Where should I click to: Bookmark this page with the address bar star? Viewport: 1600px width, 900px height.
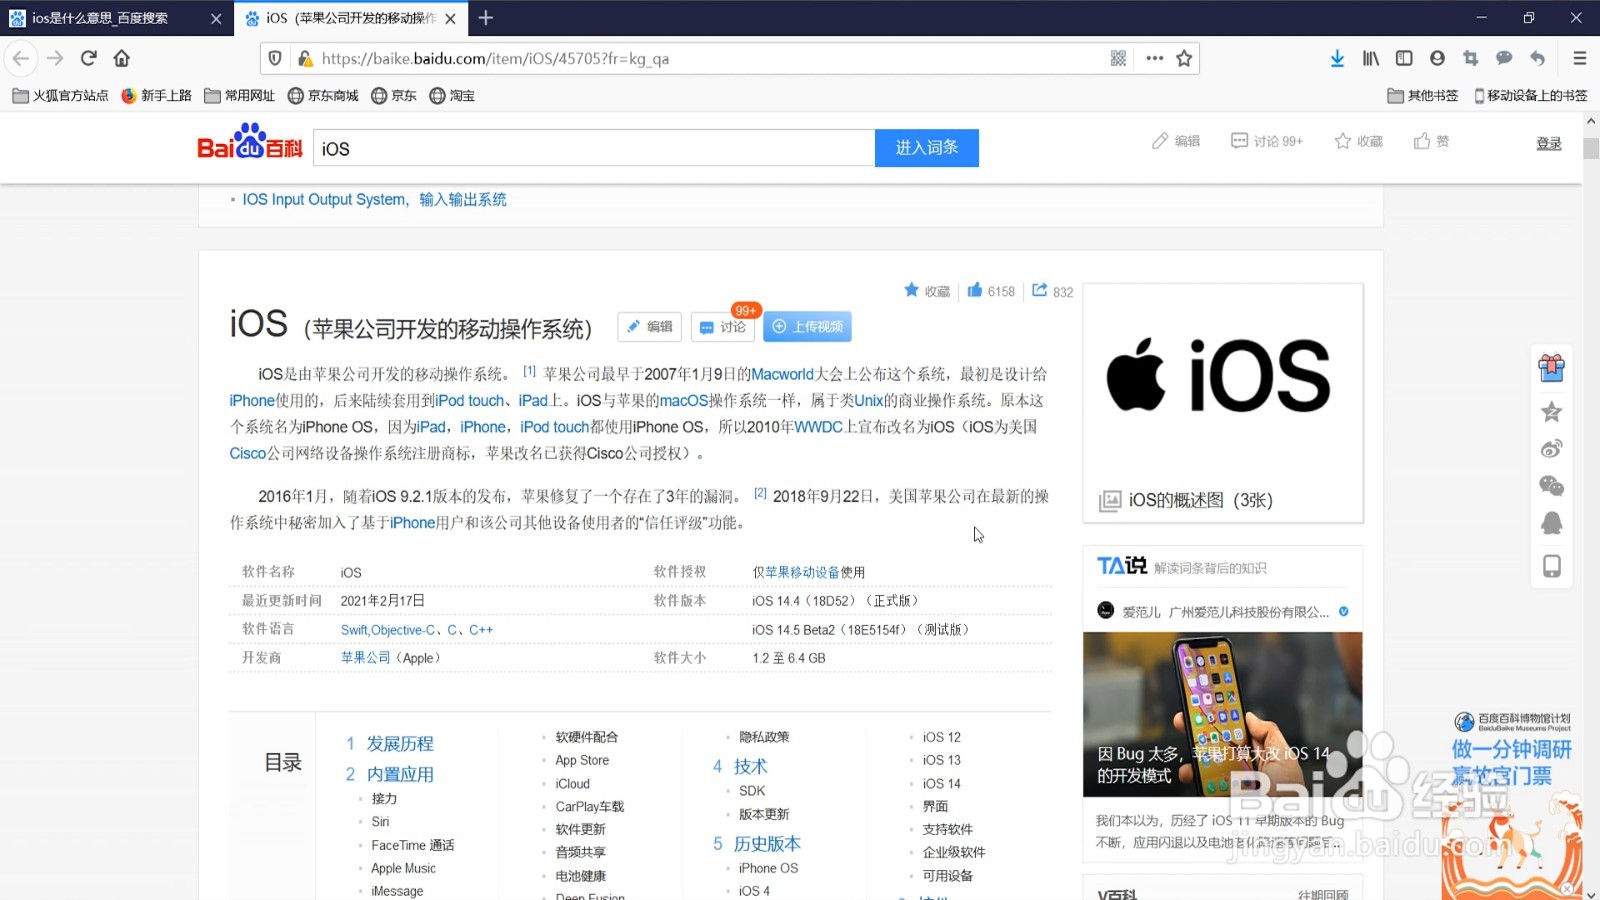coord(1183,58)
